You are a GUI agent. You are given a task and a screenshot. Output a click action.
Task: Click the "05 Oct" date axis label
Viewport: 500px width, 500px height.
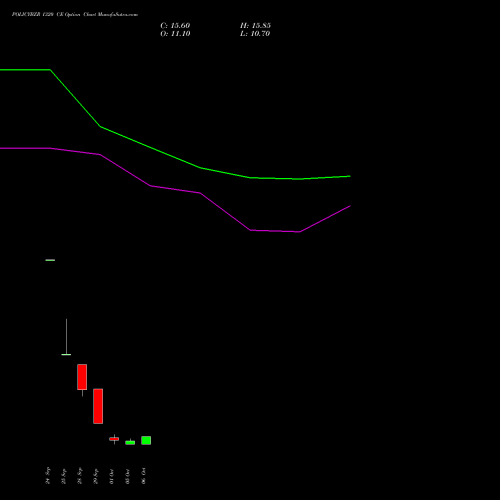pos(128,476)
